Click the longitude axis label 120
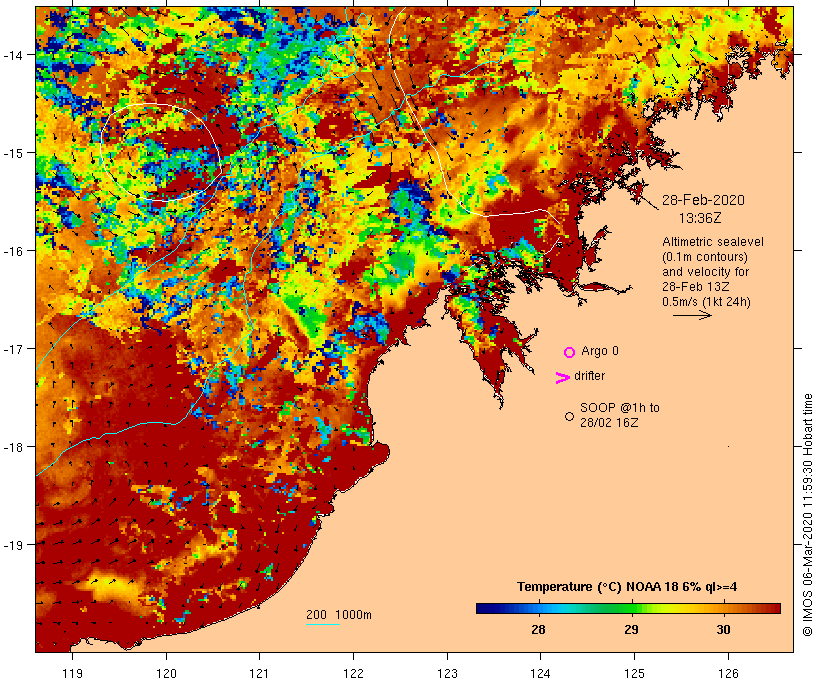 click(166, 673)
